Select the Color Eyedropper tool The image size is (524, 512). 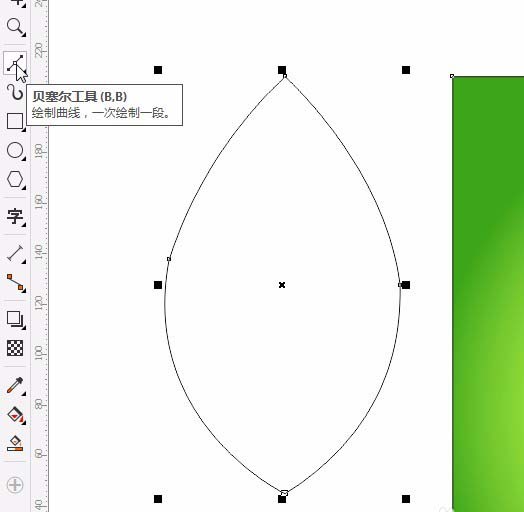coord(15,385)
